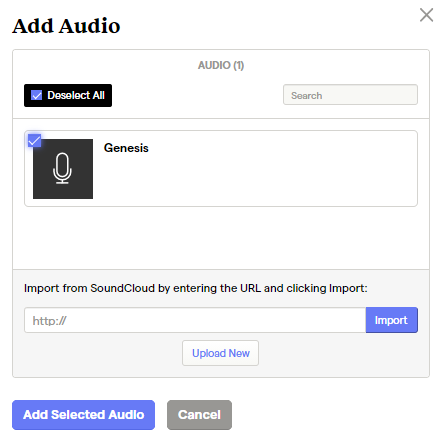Screen dimensions: 442x441
Task: Uncheck the Genesis audio checkbox
Action: click(34, 140)
